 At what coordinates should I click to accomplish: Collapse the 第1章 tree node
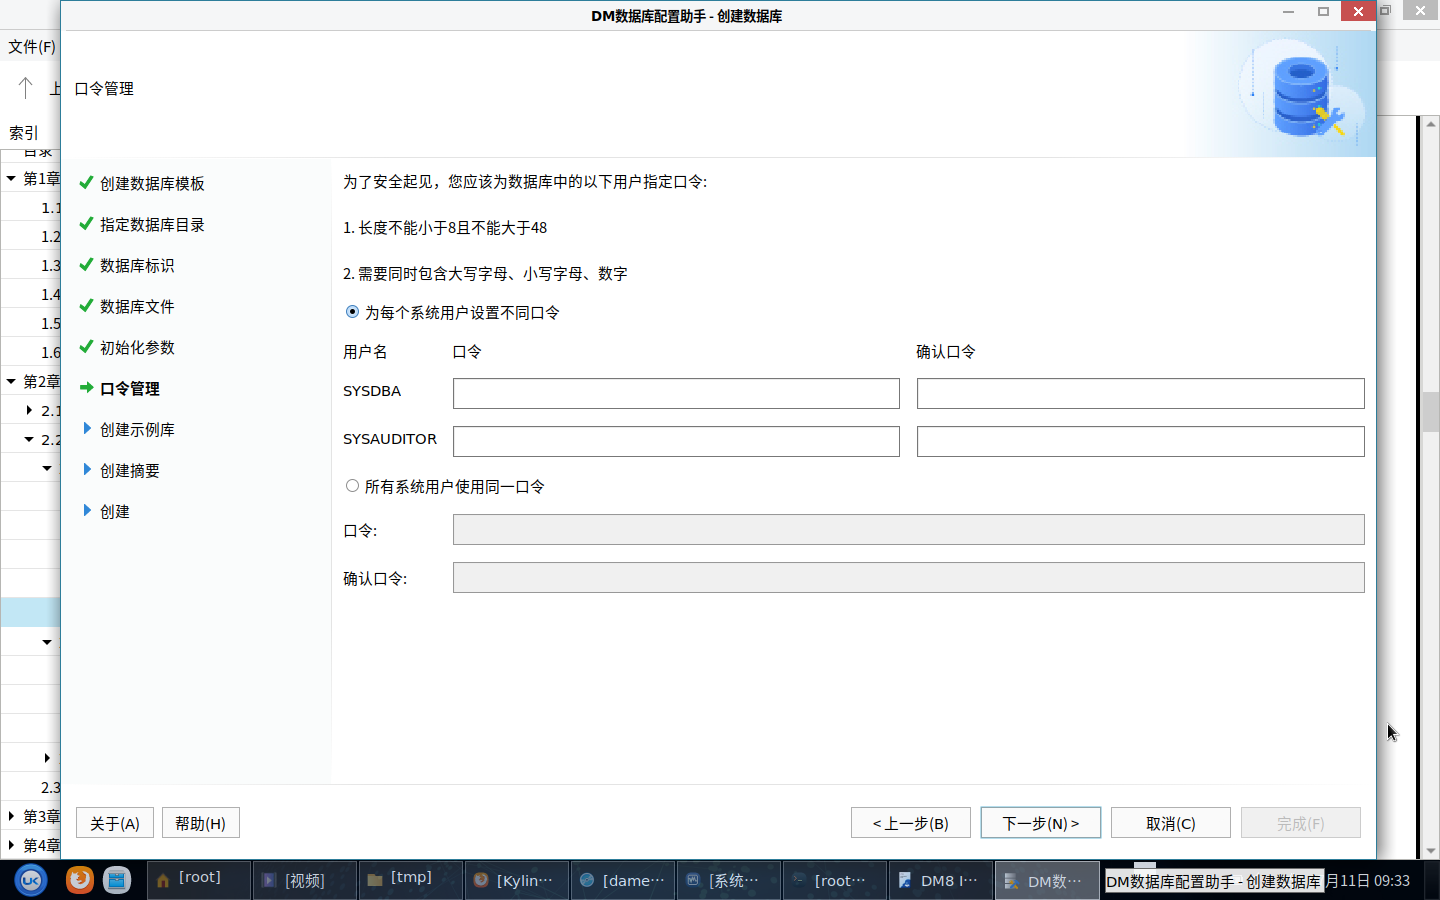click(11, 179)
